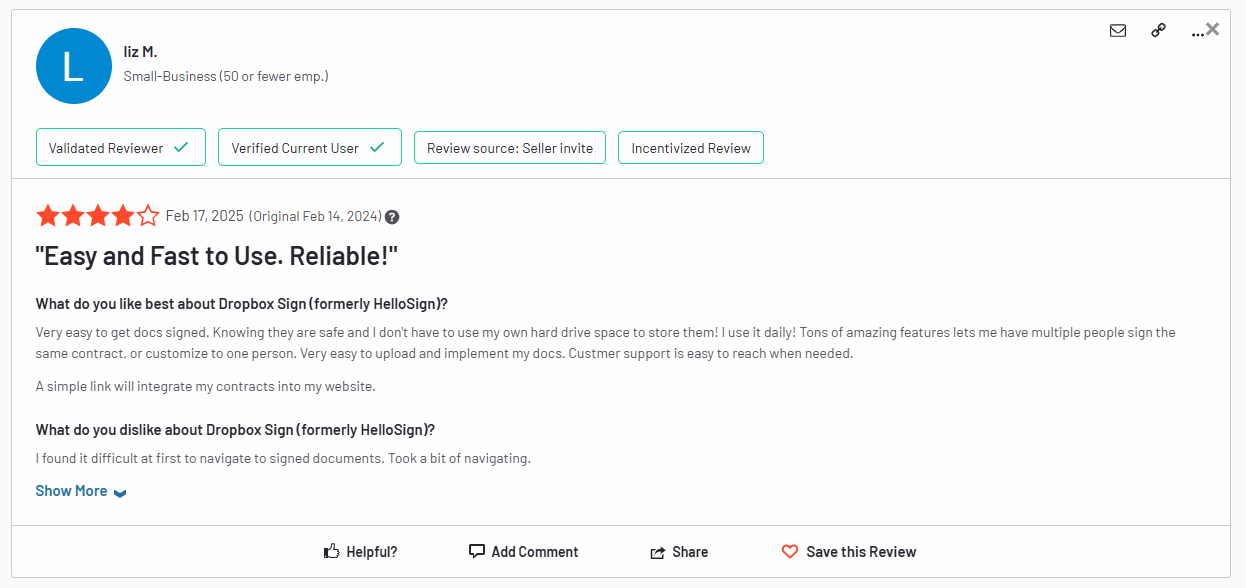Click the star rating display
Screen dimensions: 1246x588
tap(98, 216)
